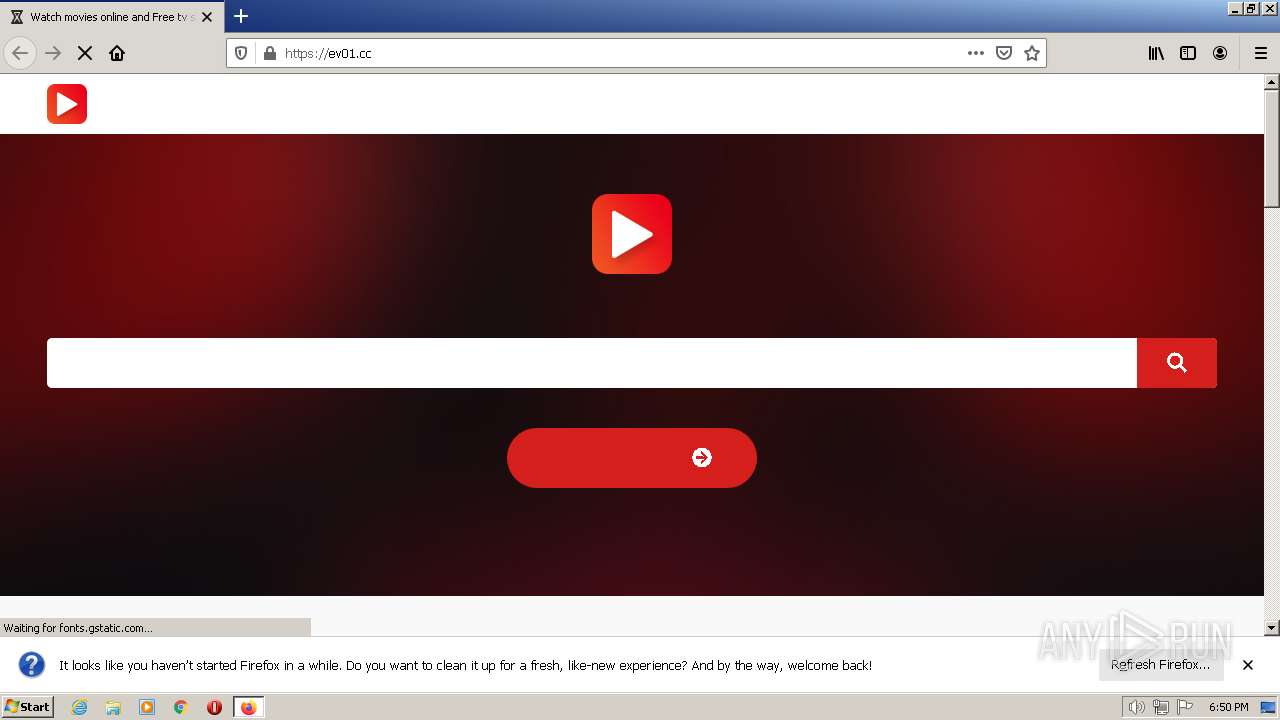Bookmark this page with the star

pos(1032,53)
